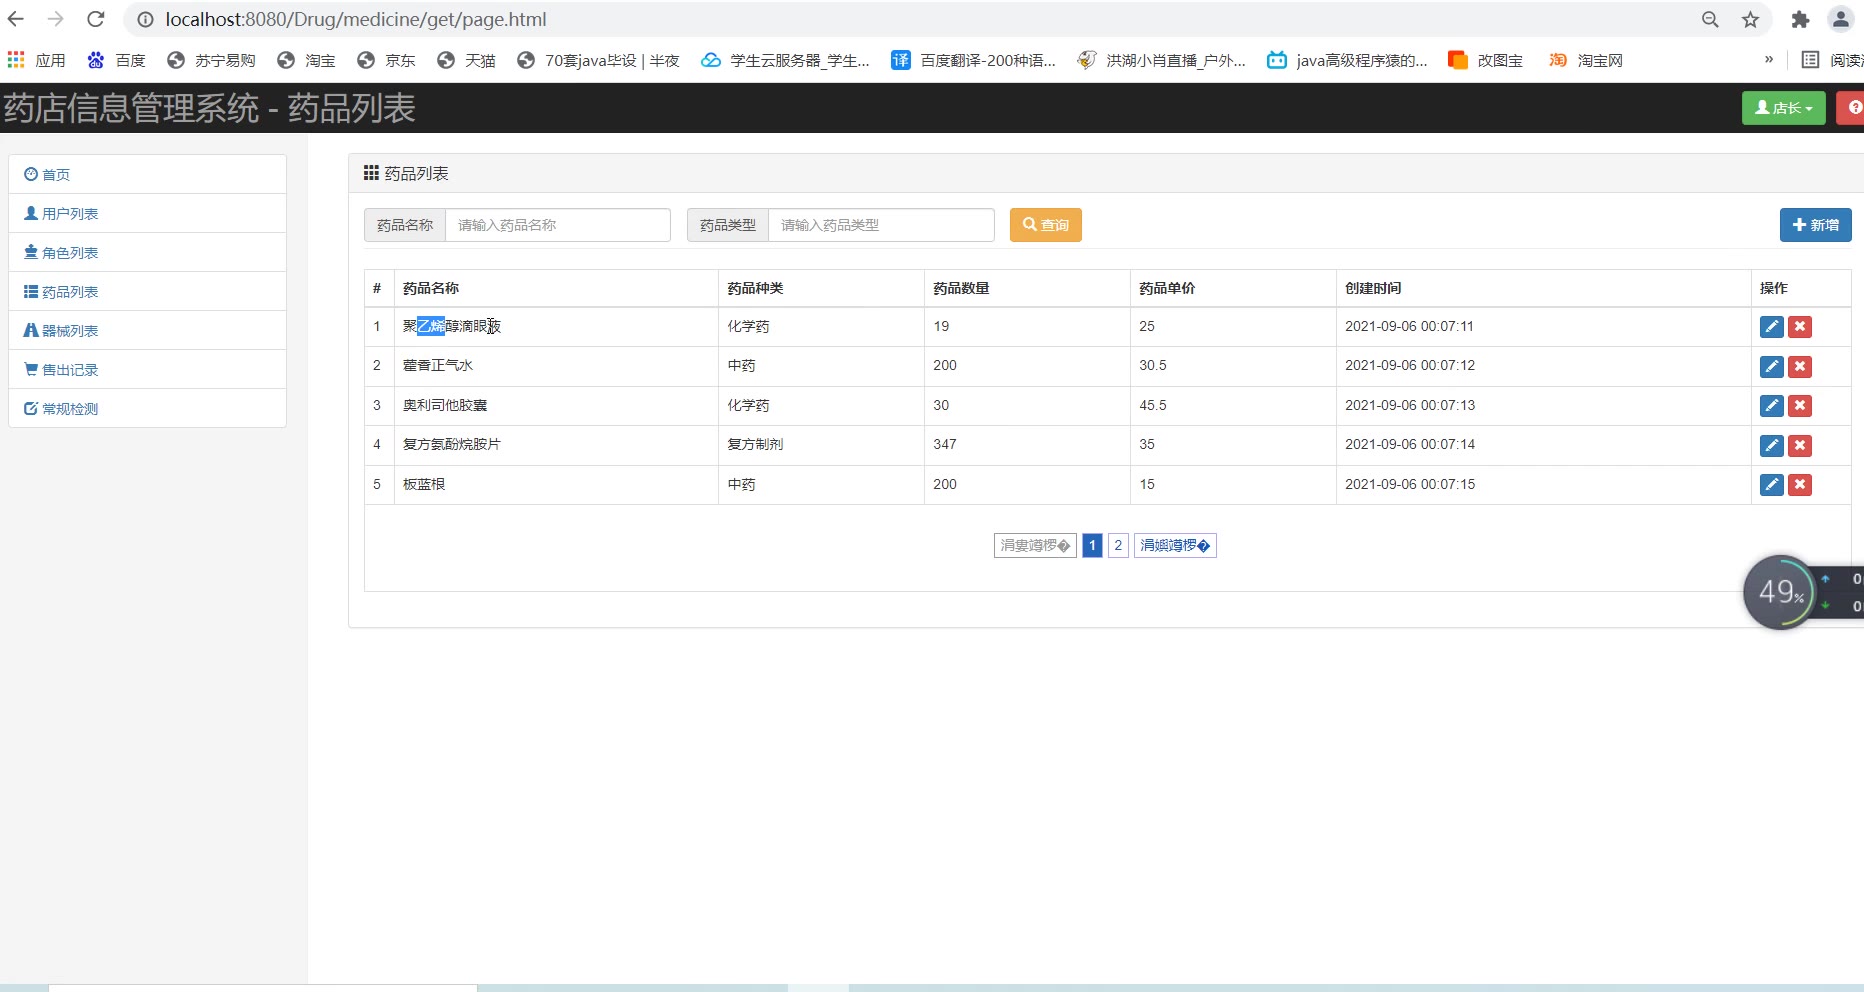This screenshot has height=992, width=1864.
Task: Bookmark this page with star icon
Action: [1750, 19]
